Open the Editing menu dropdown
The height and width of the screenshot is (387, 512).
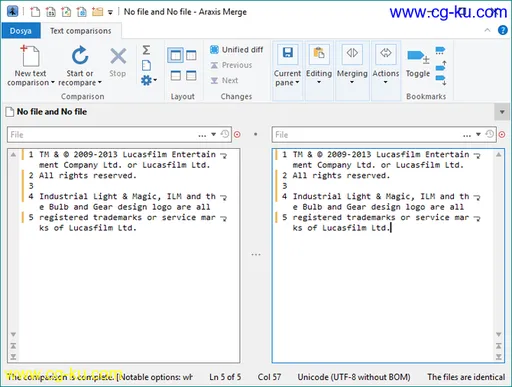point(319,82)
